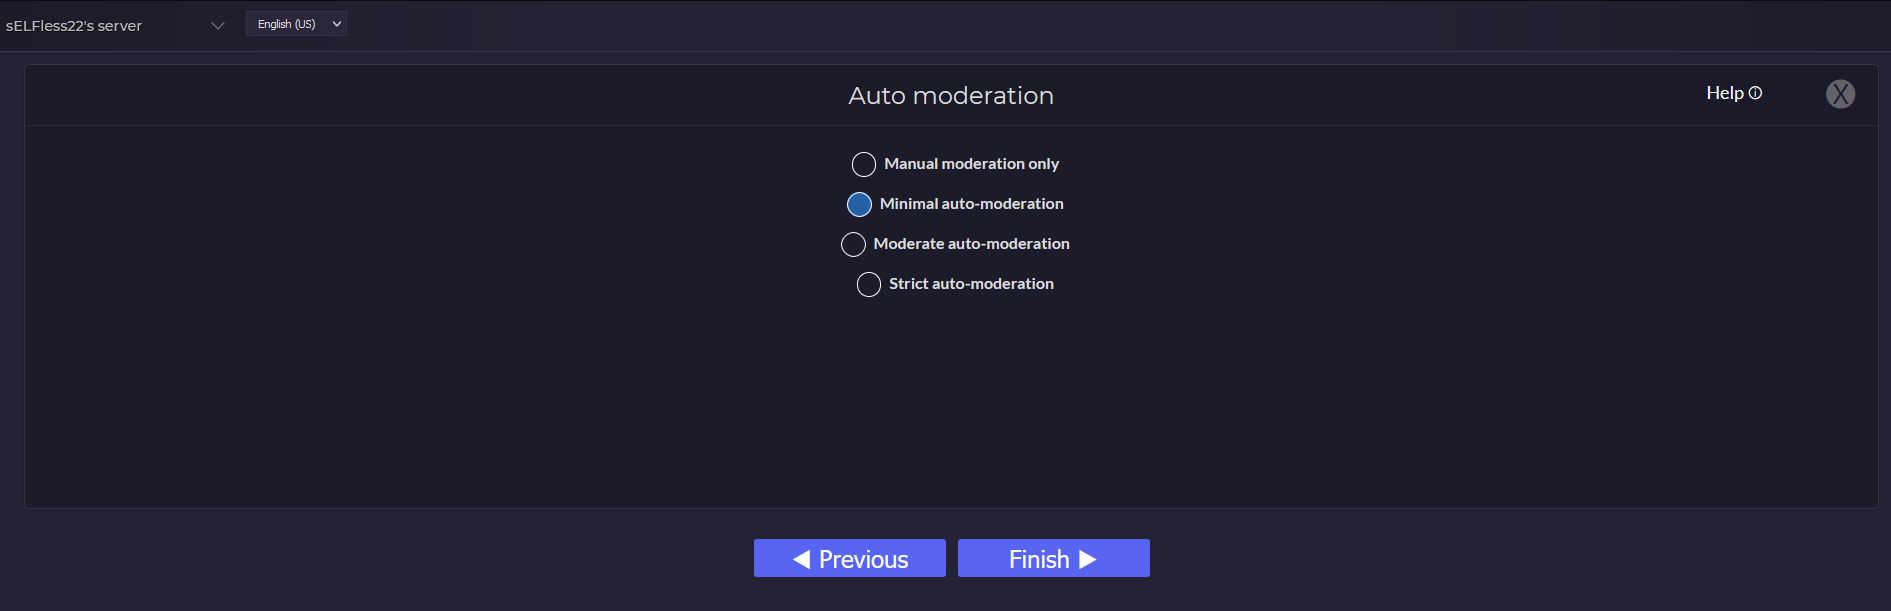Click the Help link
This screenshot has width=1891, height=611.
point(1725,92)
